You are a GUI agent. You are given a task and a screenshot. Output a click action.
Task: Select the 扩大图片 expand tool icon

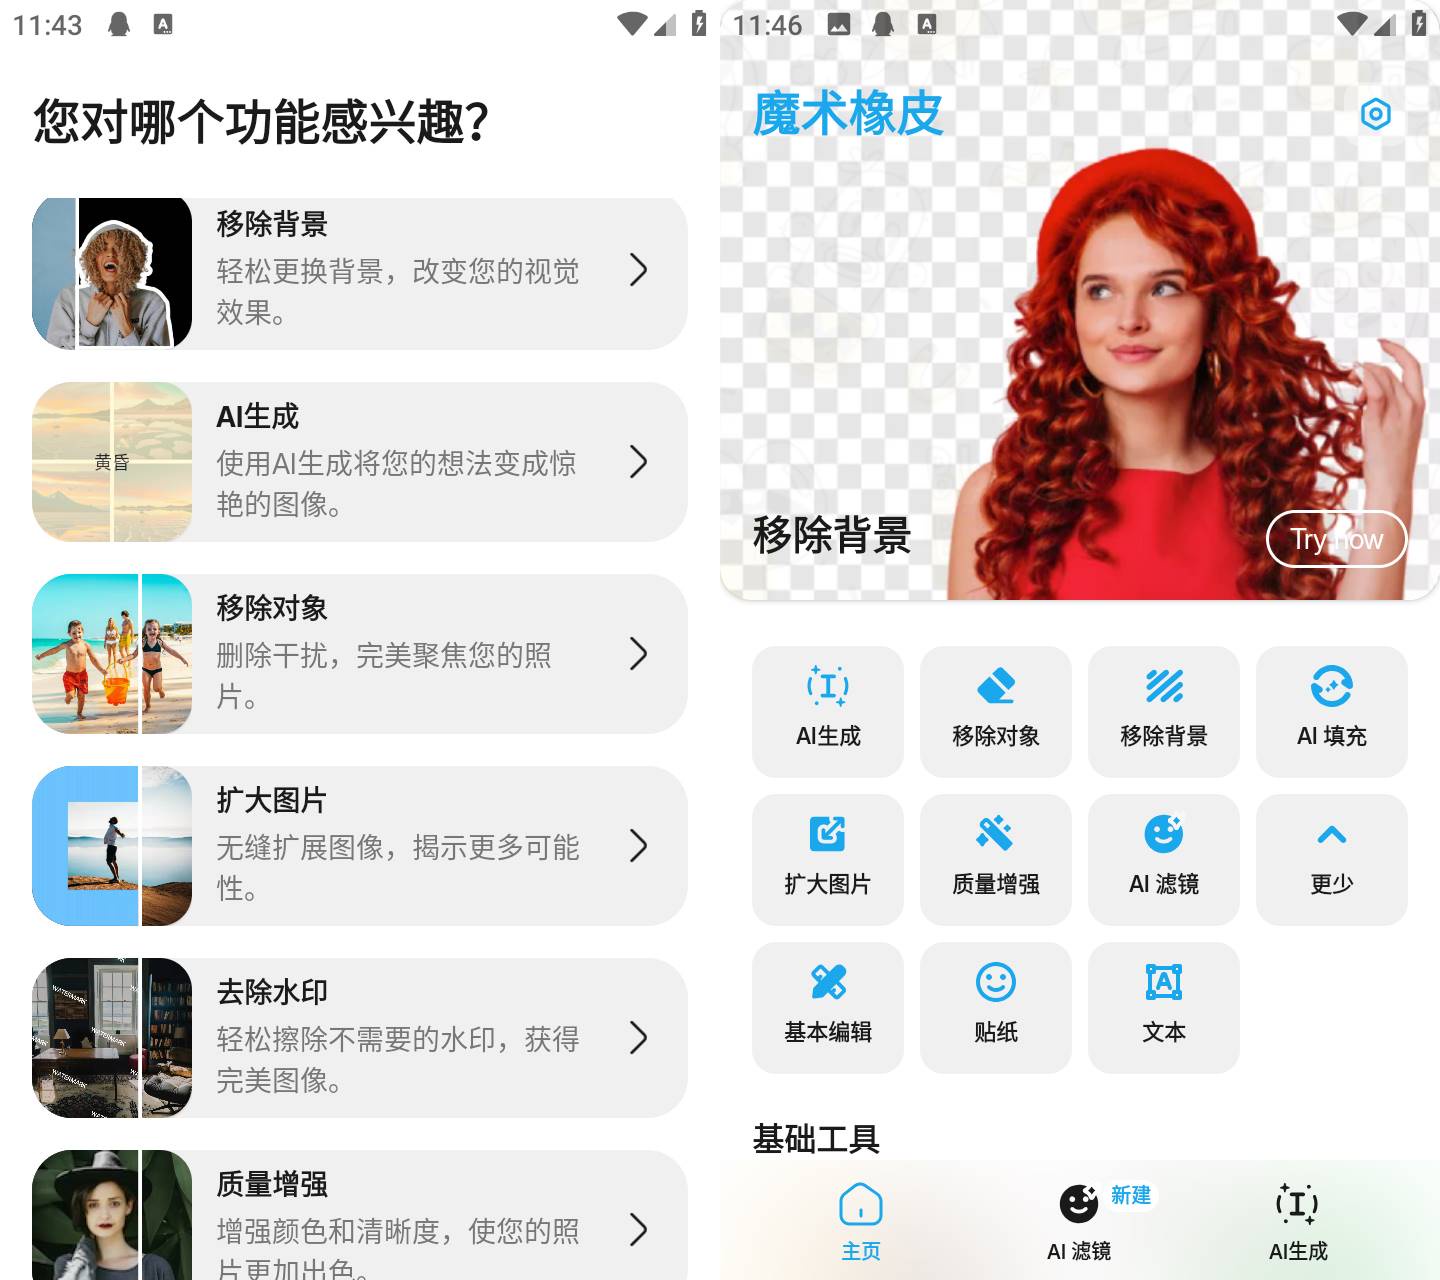[828, 834]
